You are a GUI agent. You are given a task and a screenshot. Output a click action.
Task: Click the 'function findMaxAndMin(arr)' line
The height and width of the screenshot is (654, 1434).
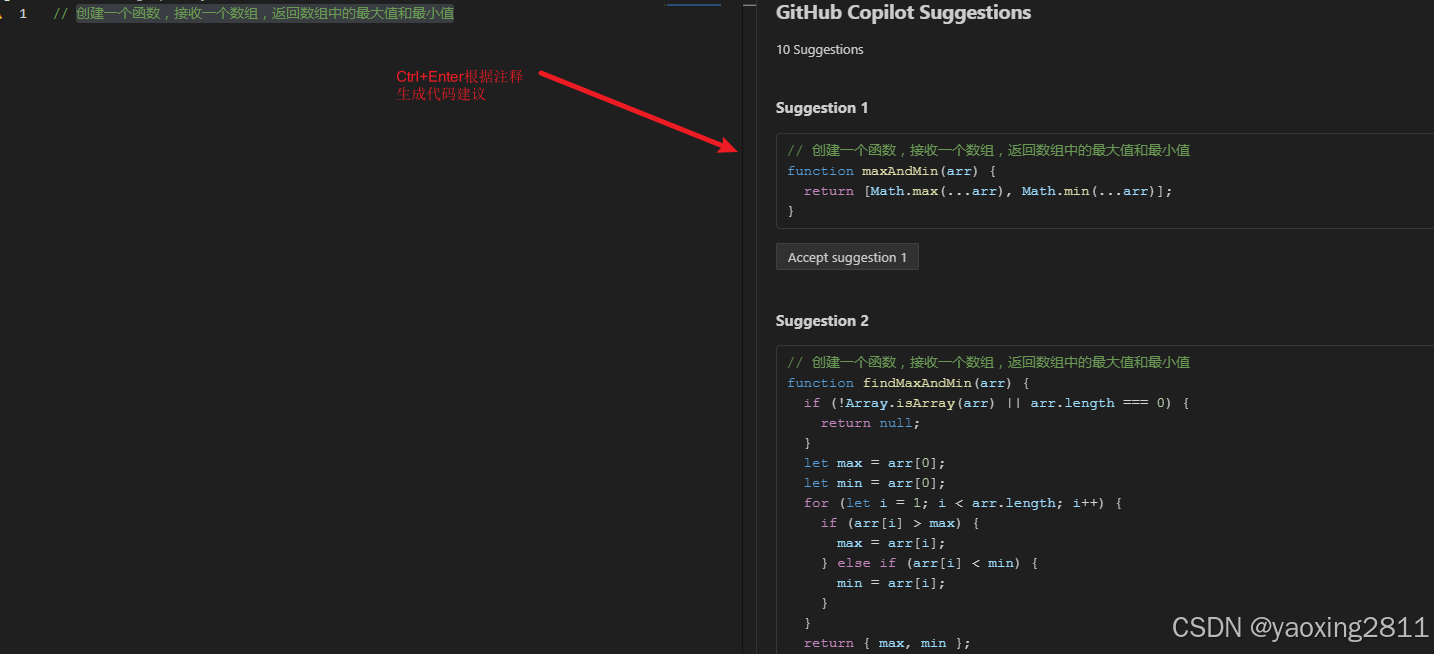pyautogui.click(x=908, y=383)
